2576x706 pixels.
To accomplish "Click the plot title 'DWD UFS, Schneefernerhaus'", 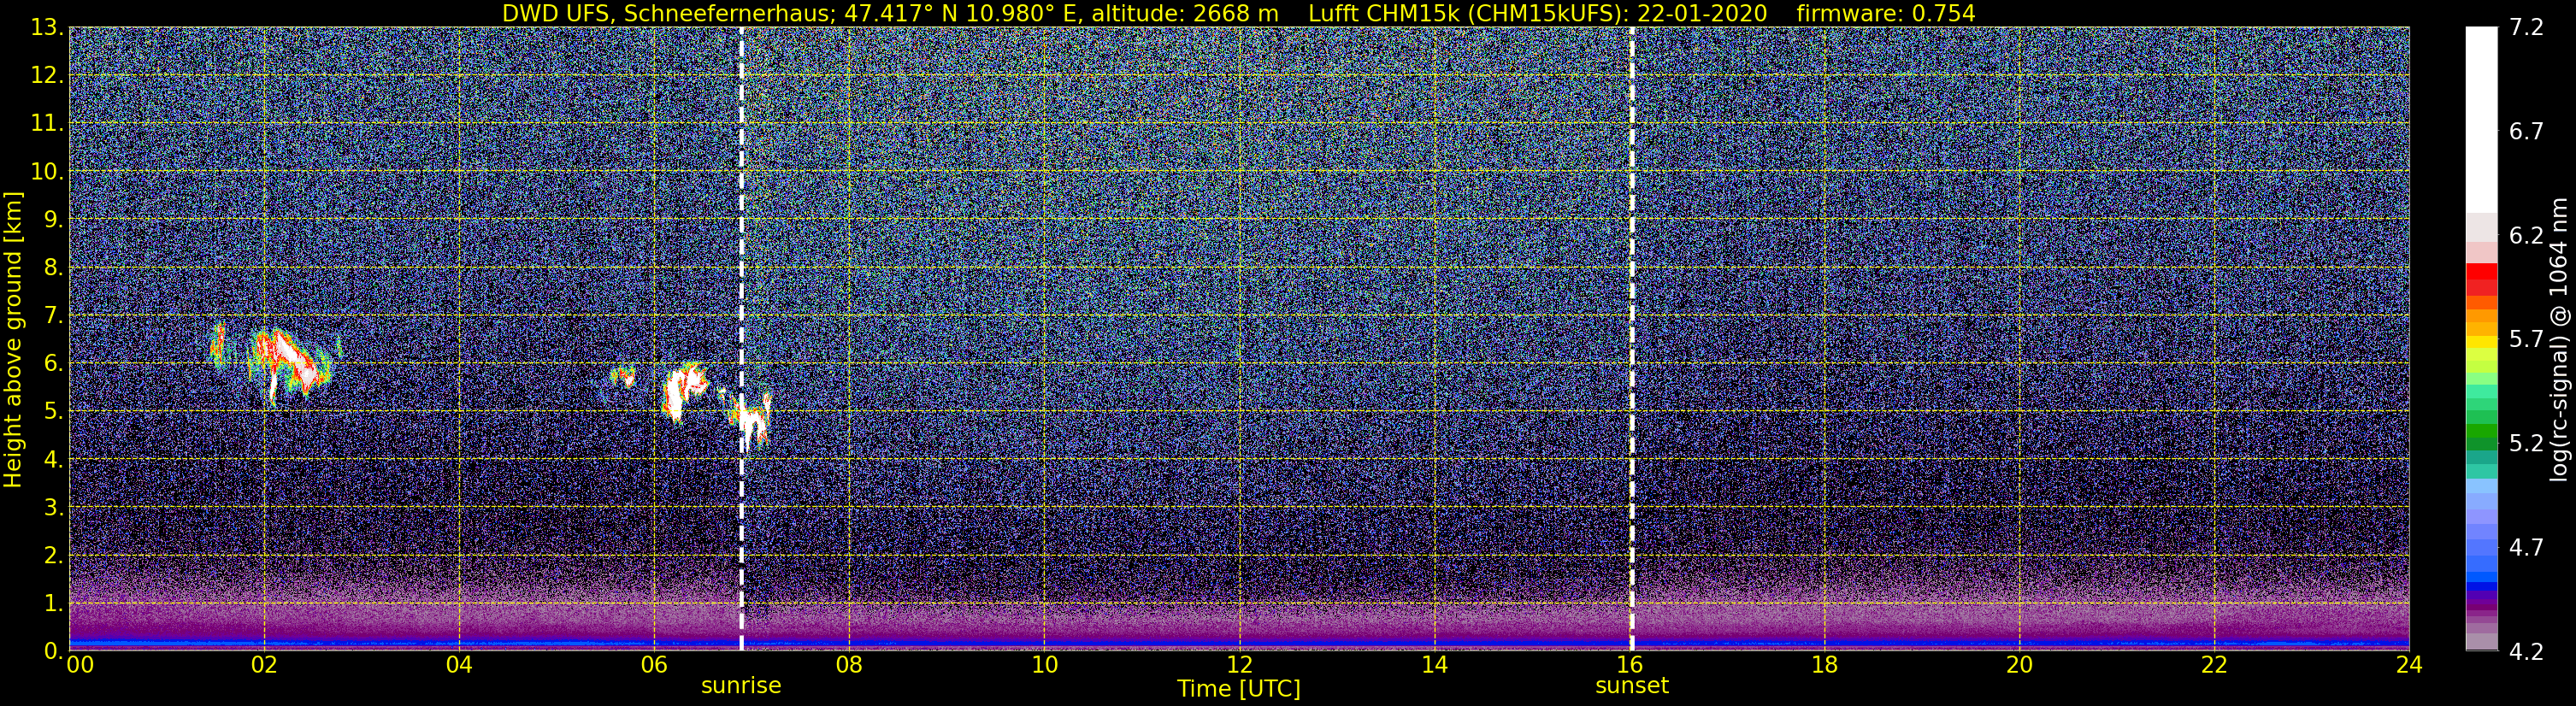I will 665,13.
